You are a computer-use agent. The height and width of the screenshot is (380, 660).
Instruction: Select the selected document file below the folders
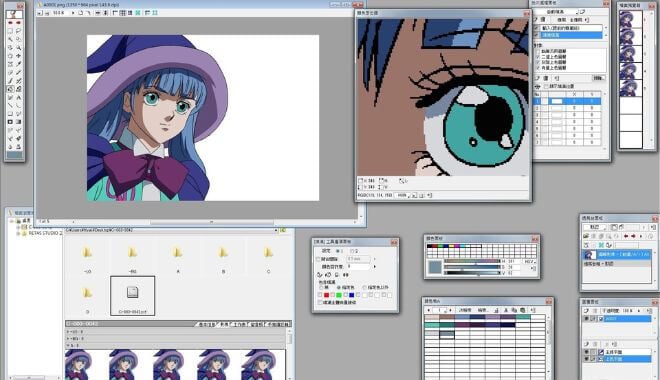(133, 296)
